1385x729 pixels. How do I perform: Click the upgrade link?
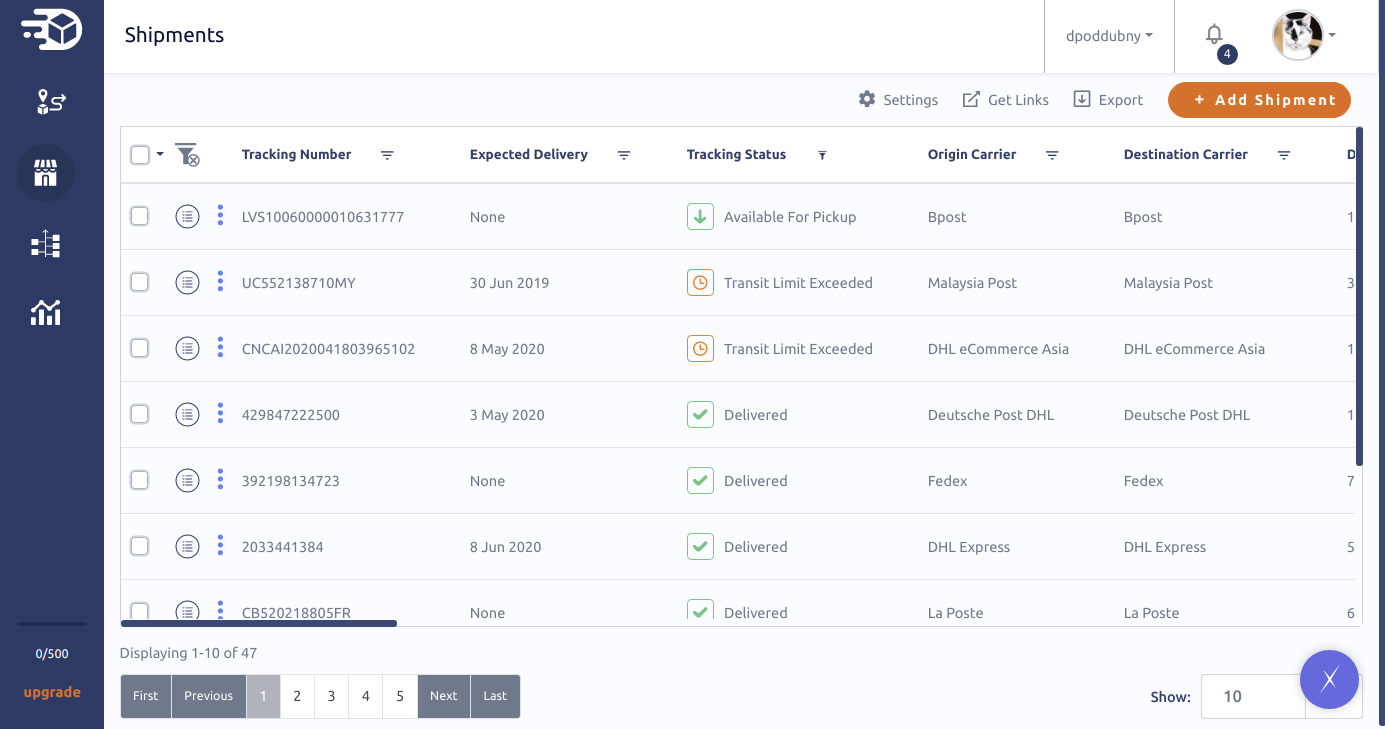click(52, 692)
